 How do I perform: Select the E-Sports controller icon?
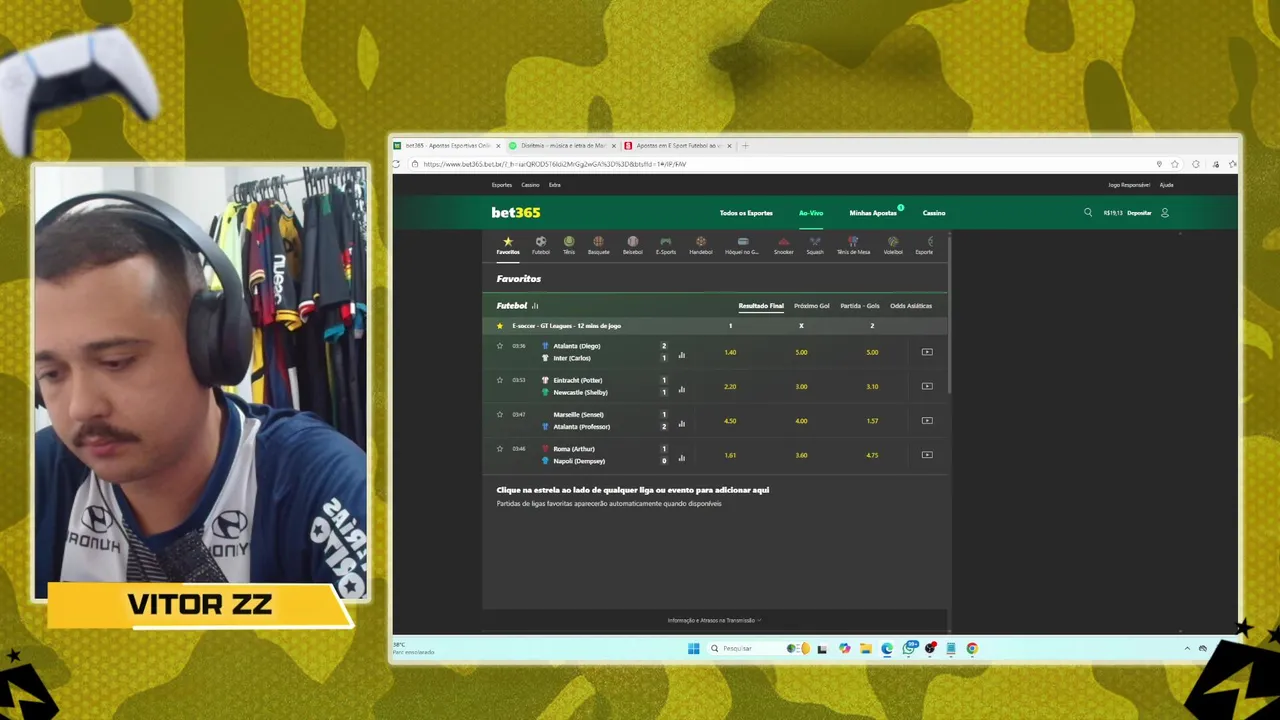666,245
